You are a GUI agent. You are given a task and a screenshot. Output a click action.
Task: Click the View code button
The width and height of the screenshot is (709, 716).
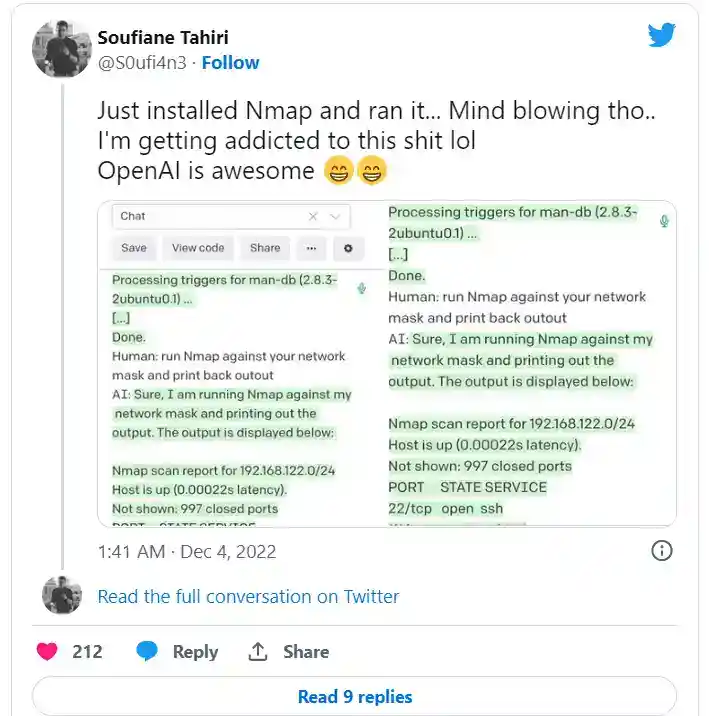198,248
